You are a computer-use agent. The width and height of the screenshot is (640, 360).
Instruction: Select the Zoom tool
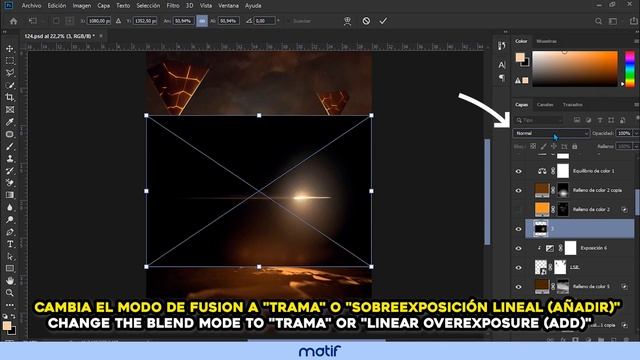pyautogui.click(x=10, y=293)
